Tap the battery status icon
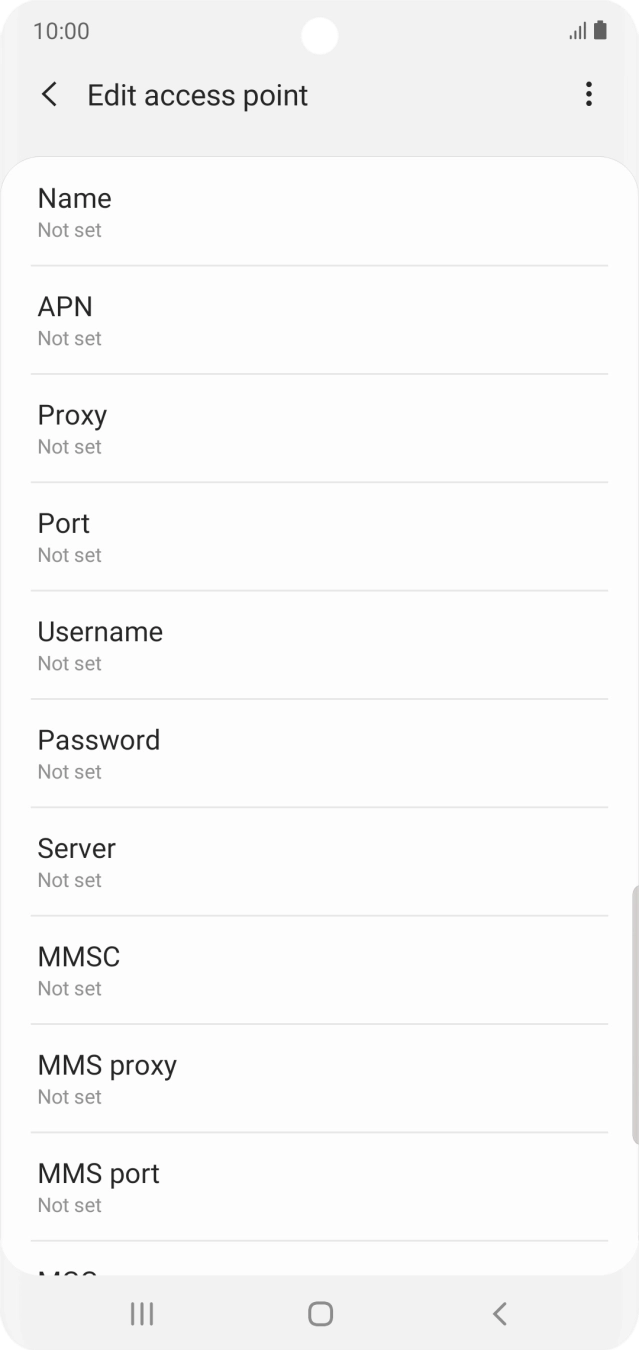Viewport: 639px width, 1350px height. (x=600, y=31)
